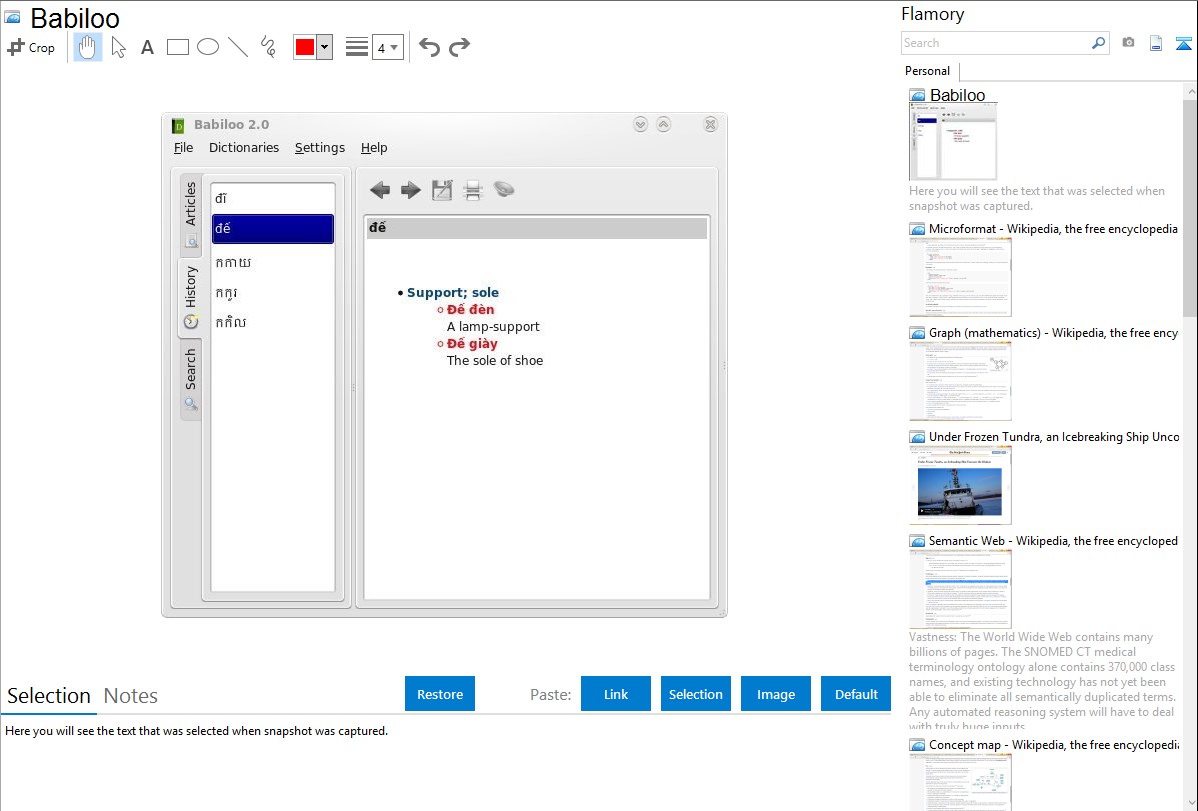The image size is (1198, 811).
Task: Choose the text annotation tool
Action: point(147,47)
